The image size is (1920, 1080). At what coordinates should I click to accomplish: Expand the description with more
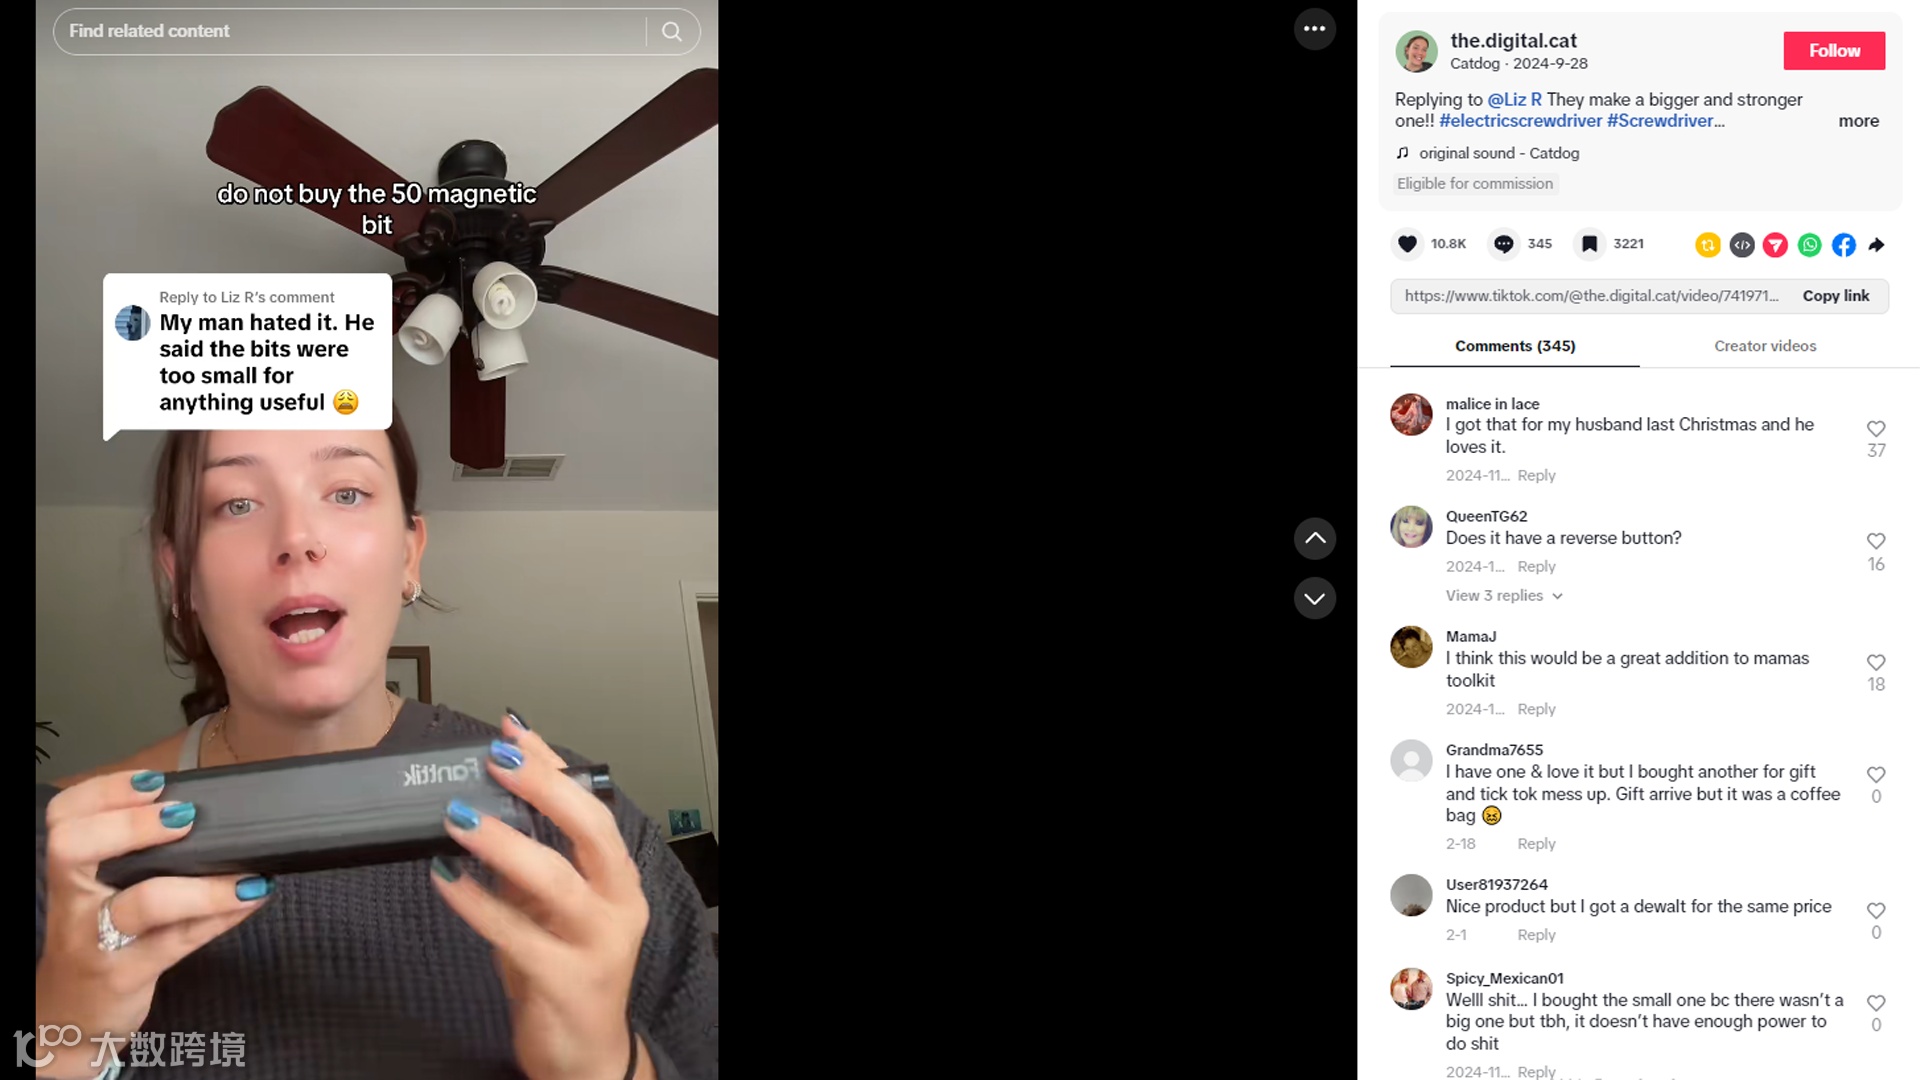coord(1858,121)
